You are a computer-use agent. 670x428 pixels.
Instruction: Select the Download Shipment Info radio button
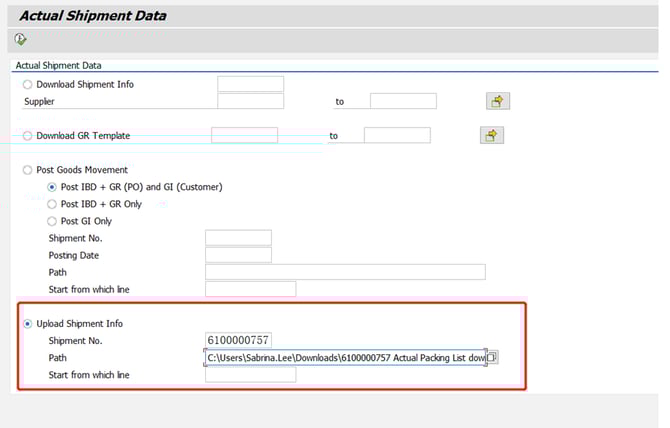click(27, 85)
